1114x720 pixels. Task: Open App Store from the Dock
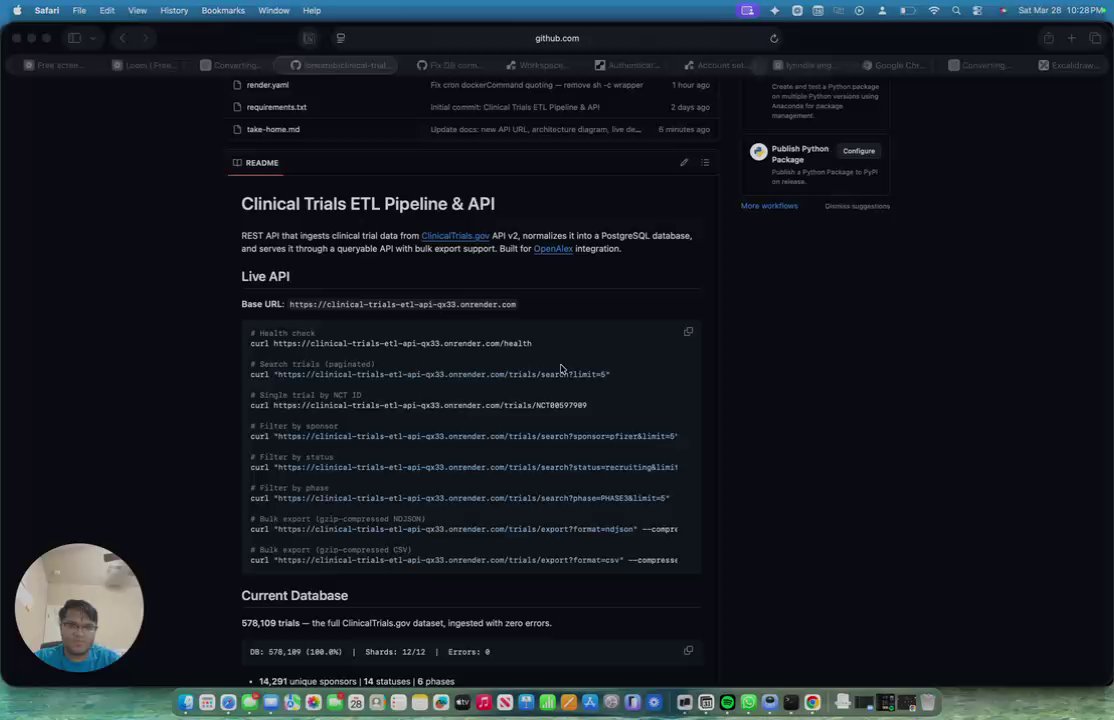[x=590, y=703]
